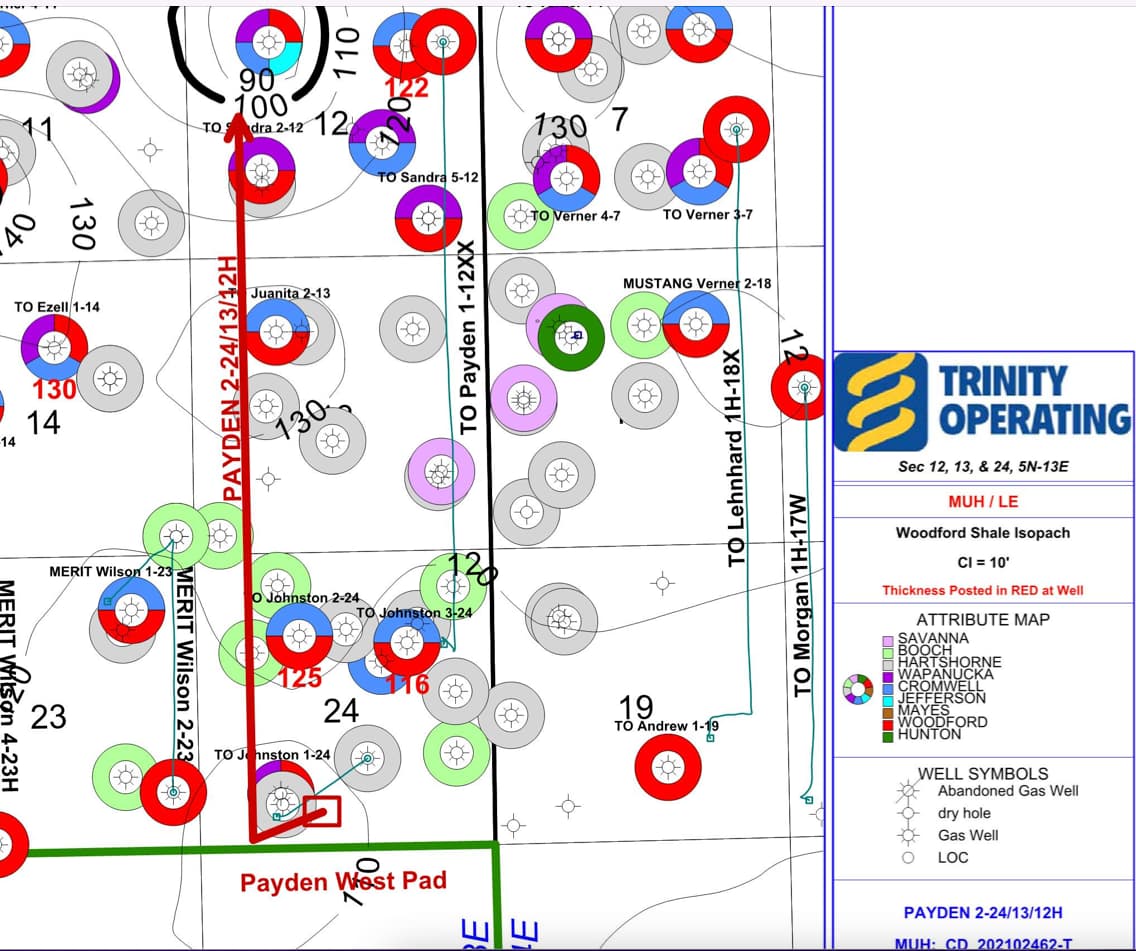Click the 'TO Johnston 3-24' well label
The height and width of the screenshot is (951, 1136).
pyautogui.click(x=414, y=613)
